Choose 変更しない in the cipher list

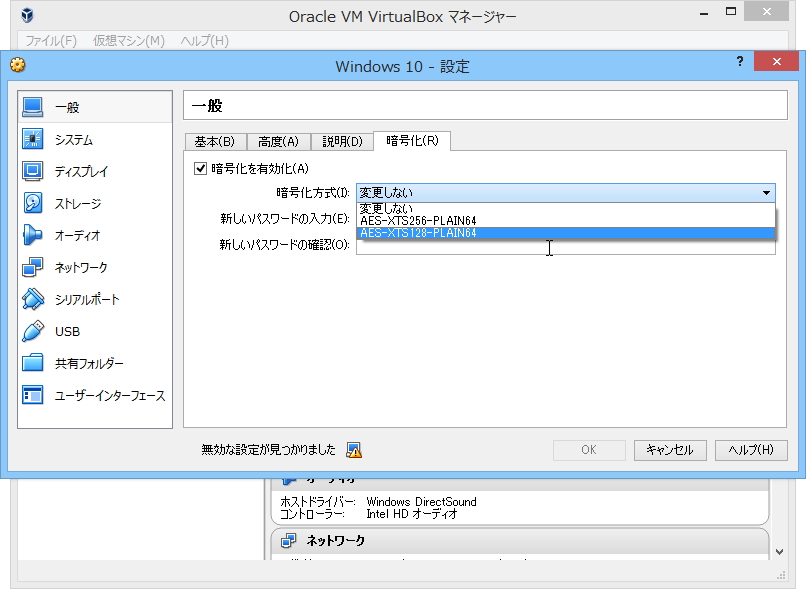565,208
